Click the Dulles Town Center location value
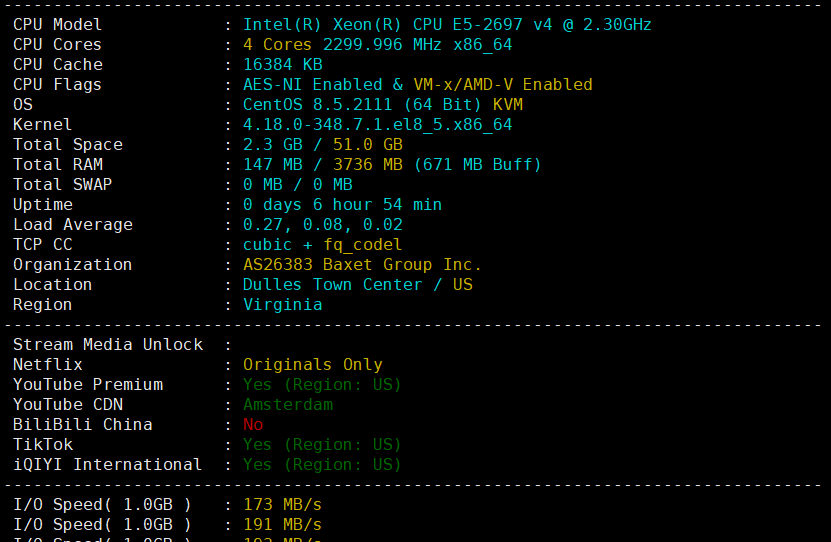 [357, 284]
